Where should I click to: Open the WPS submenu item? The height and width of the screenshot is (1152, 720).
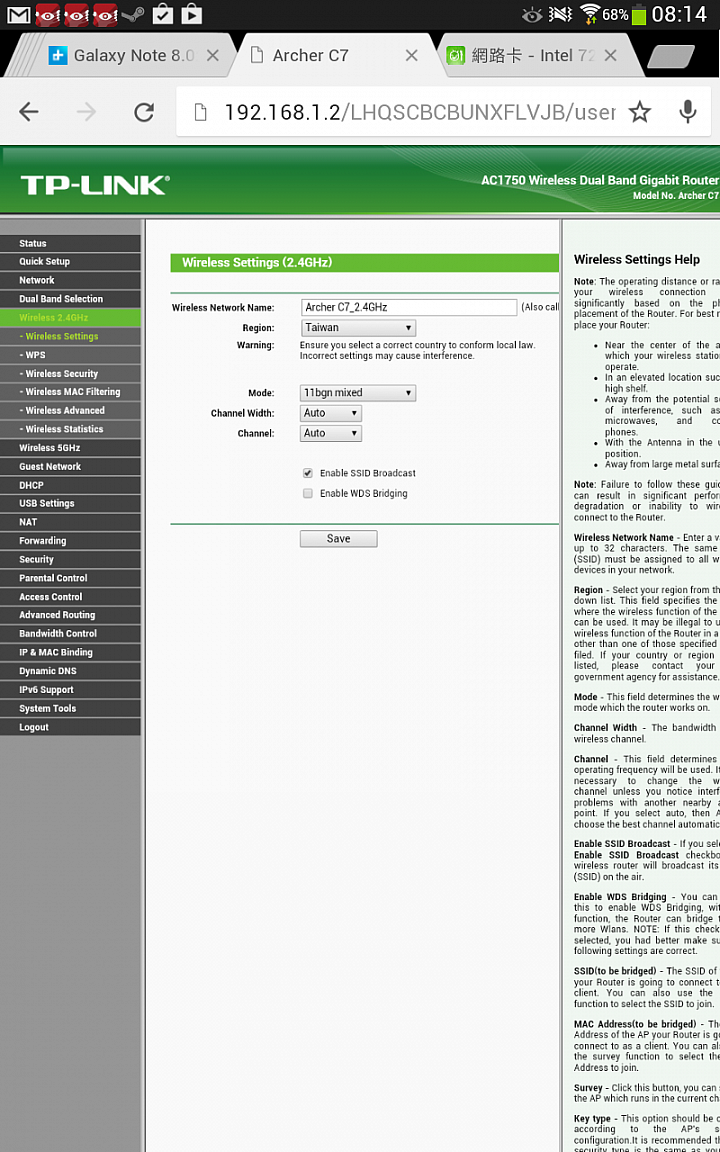point(70,355)
